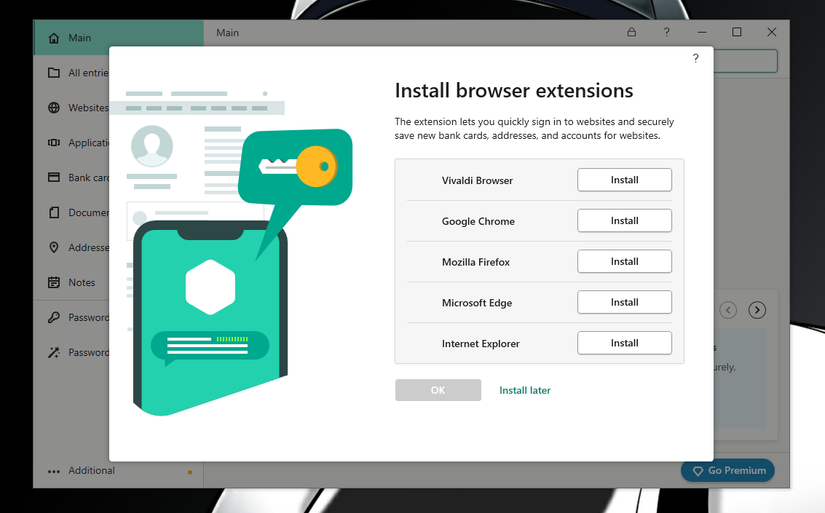Click Google Chrome label text

478,222
